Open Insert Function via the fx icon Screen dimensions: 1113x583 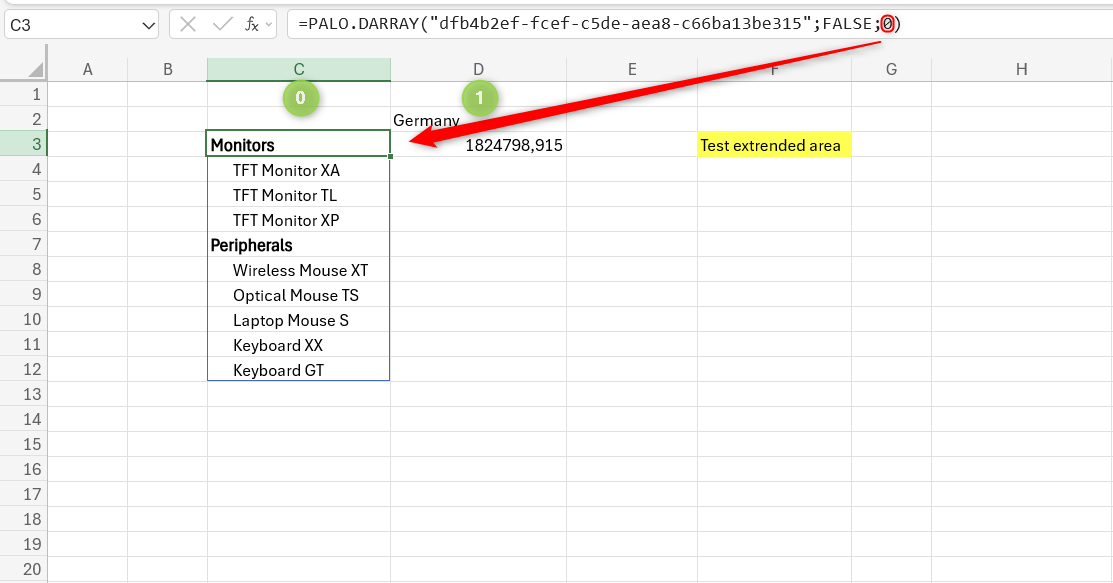pos(250,23)
